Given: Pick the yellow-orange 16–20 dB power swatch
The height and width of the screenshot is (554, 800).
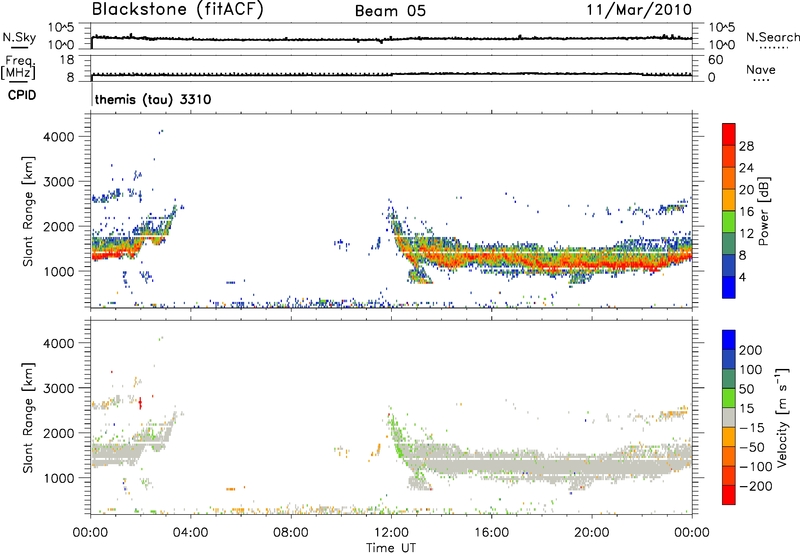Looking at the screenshot, I should tap(729, 200).
